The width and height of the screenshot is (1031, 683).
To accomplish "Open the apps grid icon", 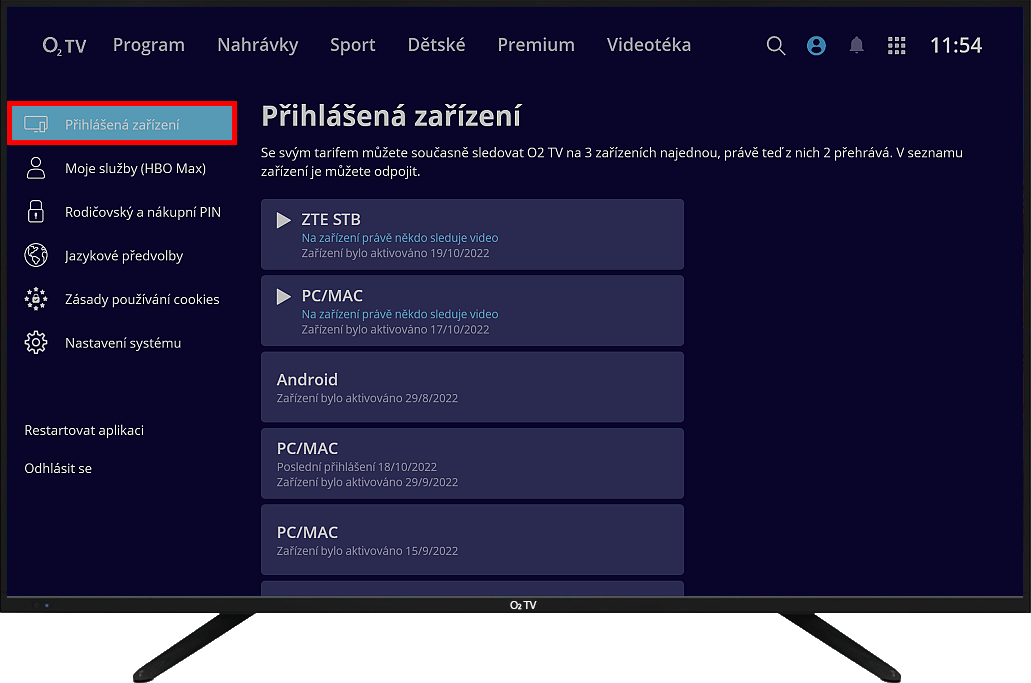I will pos(897,46).
